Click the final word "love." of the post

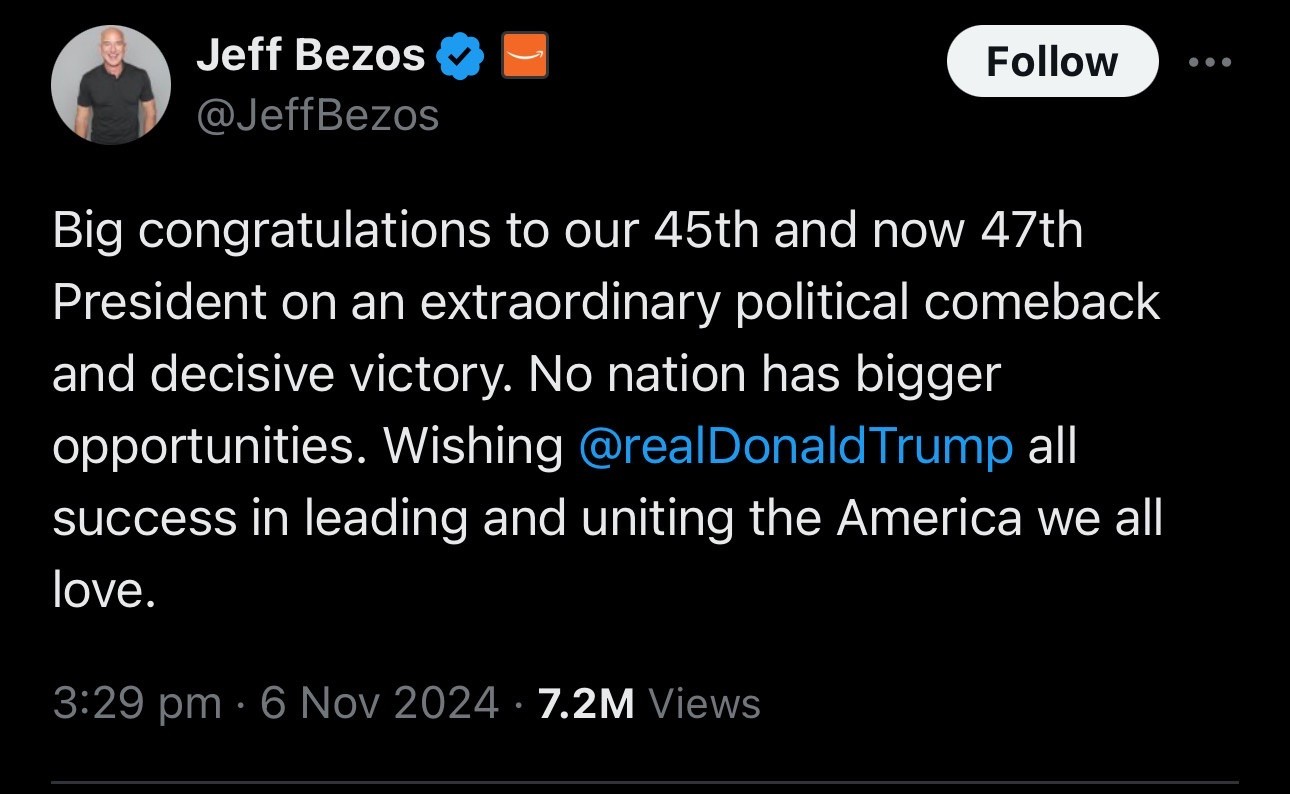104,591
